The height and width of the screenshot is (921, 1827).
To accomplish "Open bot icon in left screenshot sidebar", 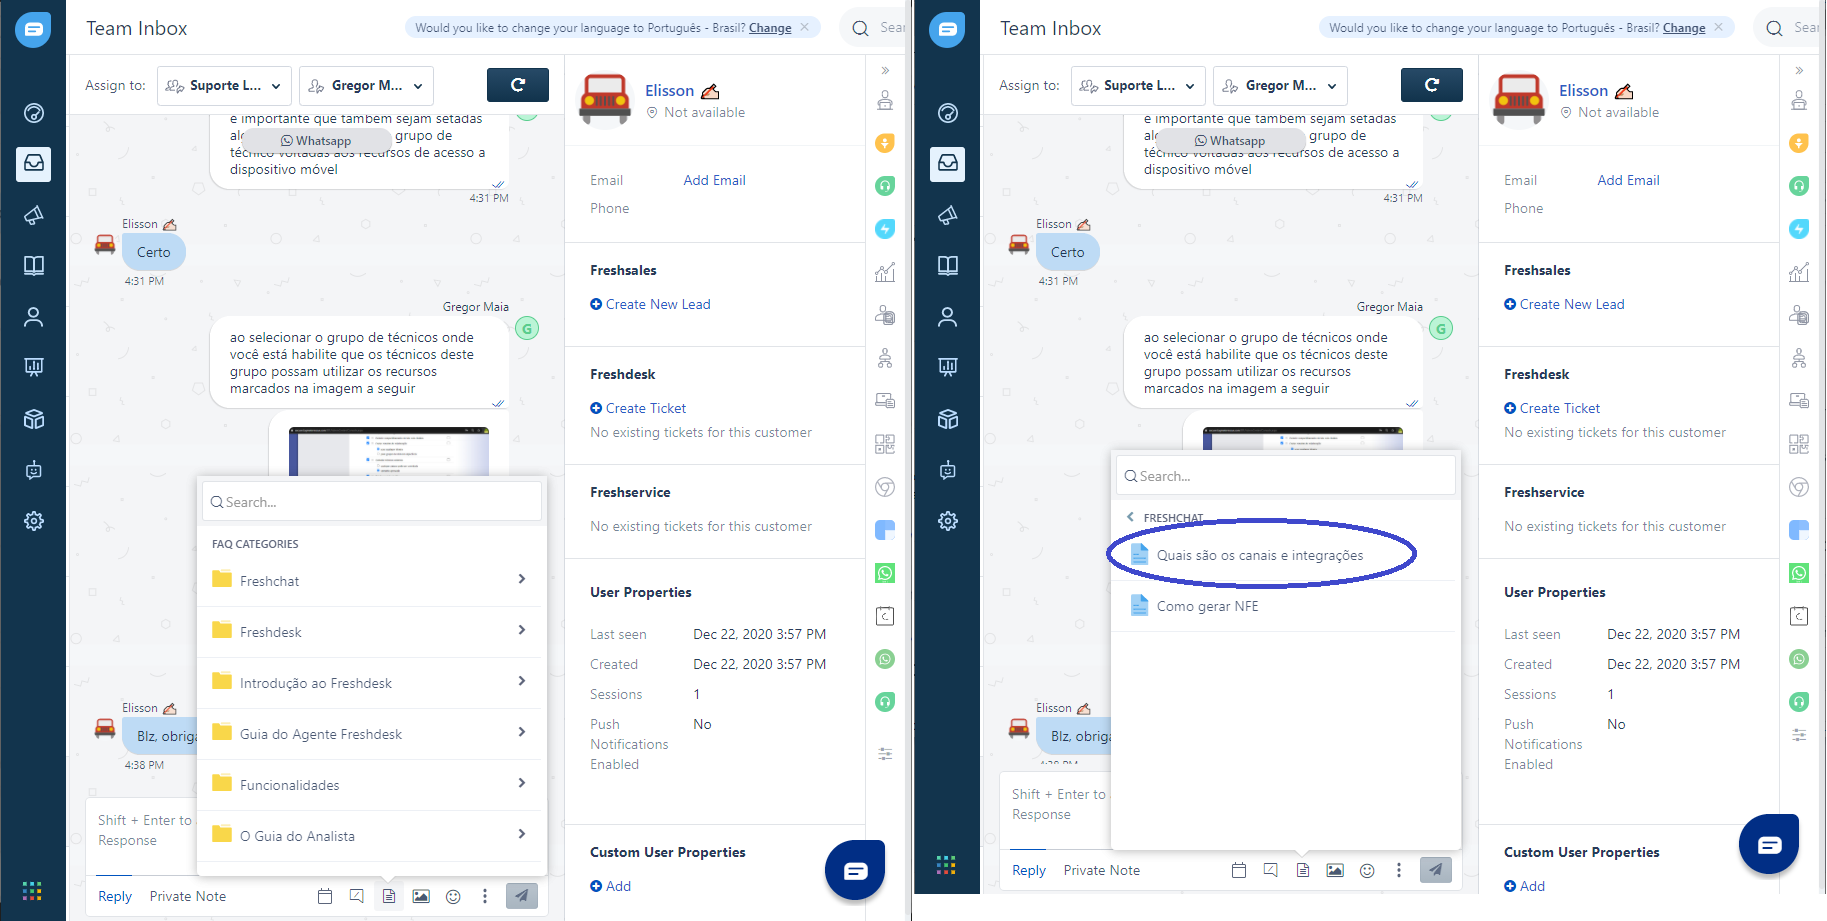I will (x=34, y=470).
